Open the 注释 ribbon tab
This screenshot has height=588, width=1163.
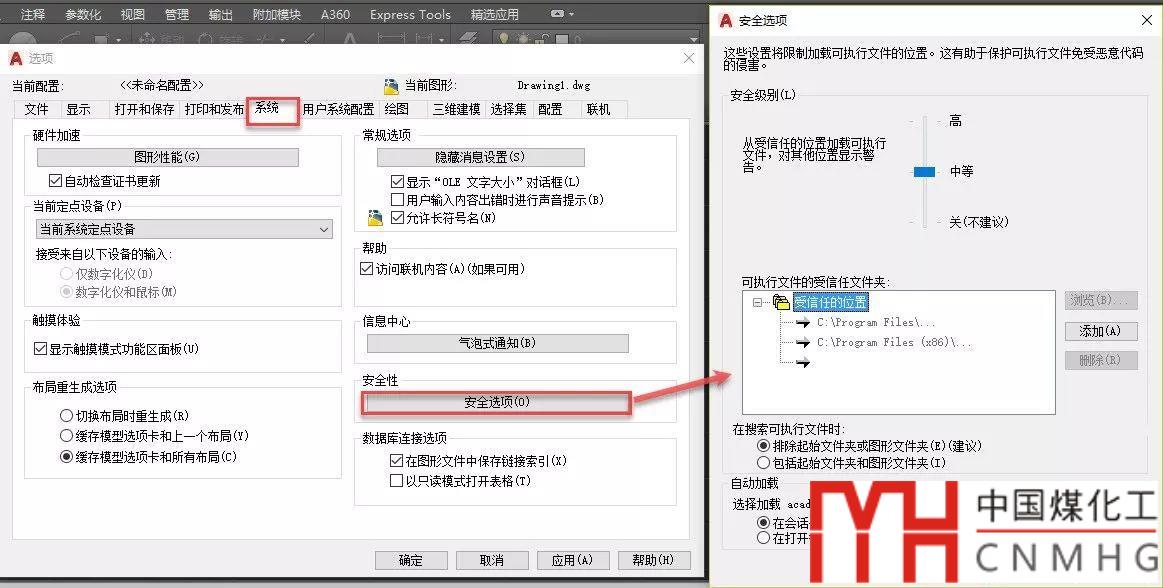[x=33, y=14]
